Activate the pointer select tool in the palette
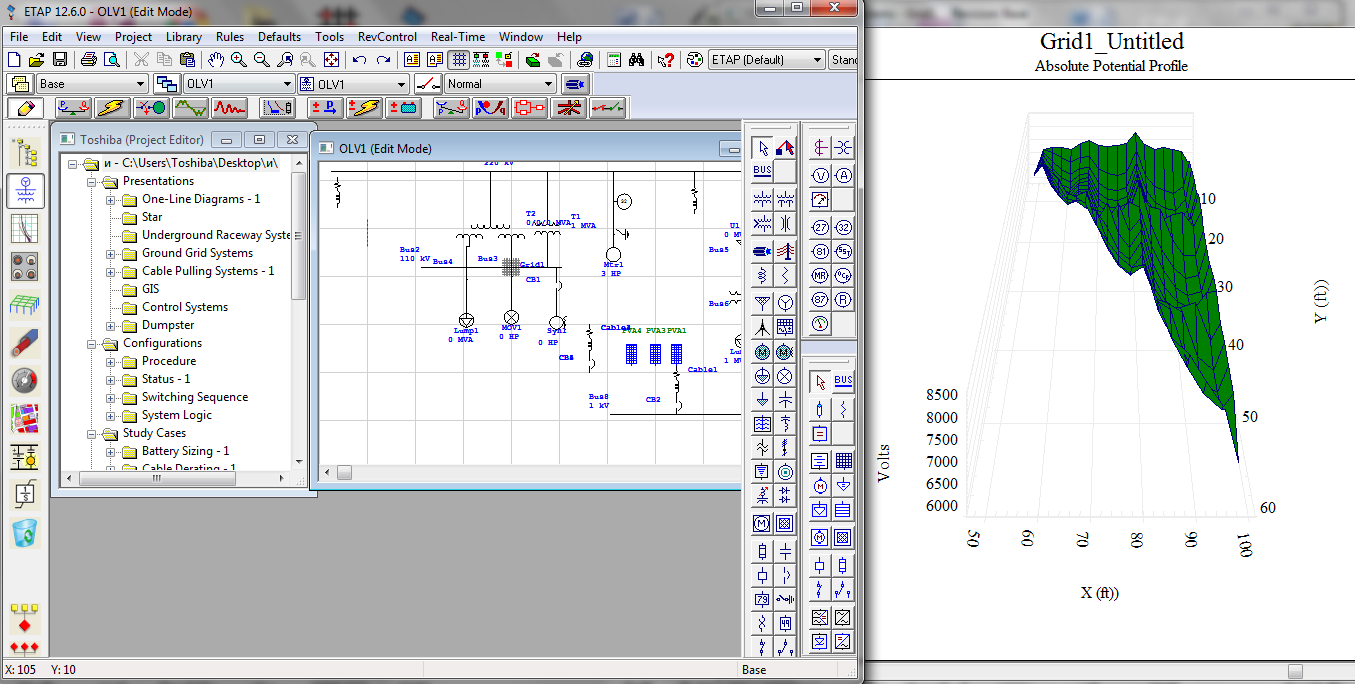This screenshot has height=684, width=1355. point(762,148)
